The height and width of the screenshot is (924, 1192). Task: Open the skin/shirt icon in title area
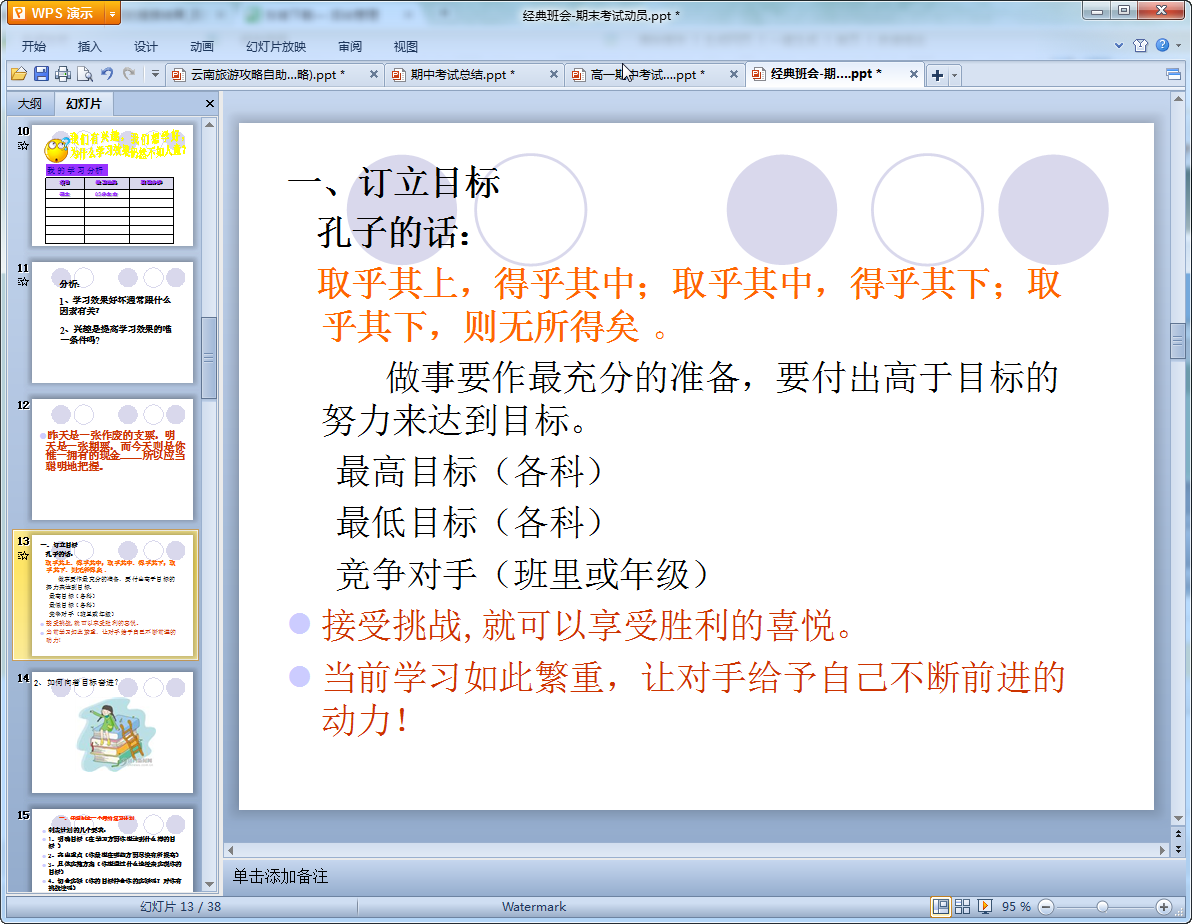(1140, 46)
